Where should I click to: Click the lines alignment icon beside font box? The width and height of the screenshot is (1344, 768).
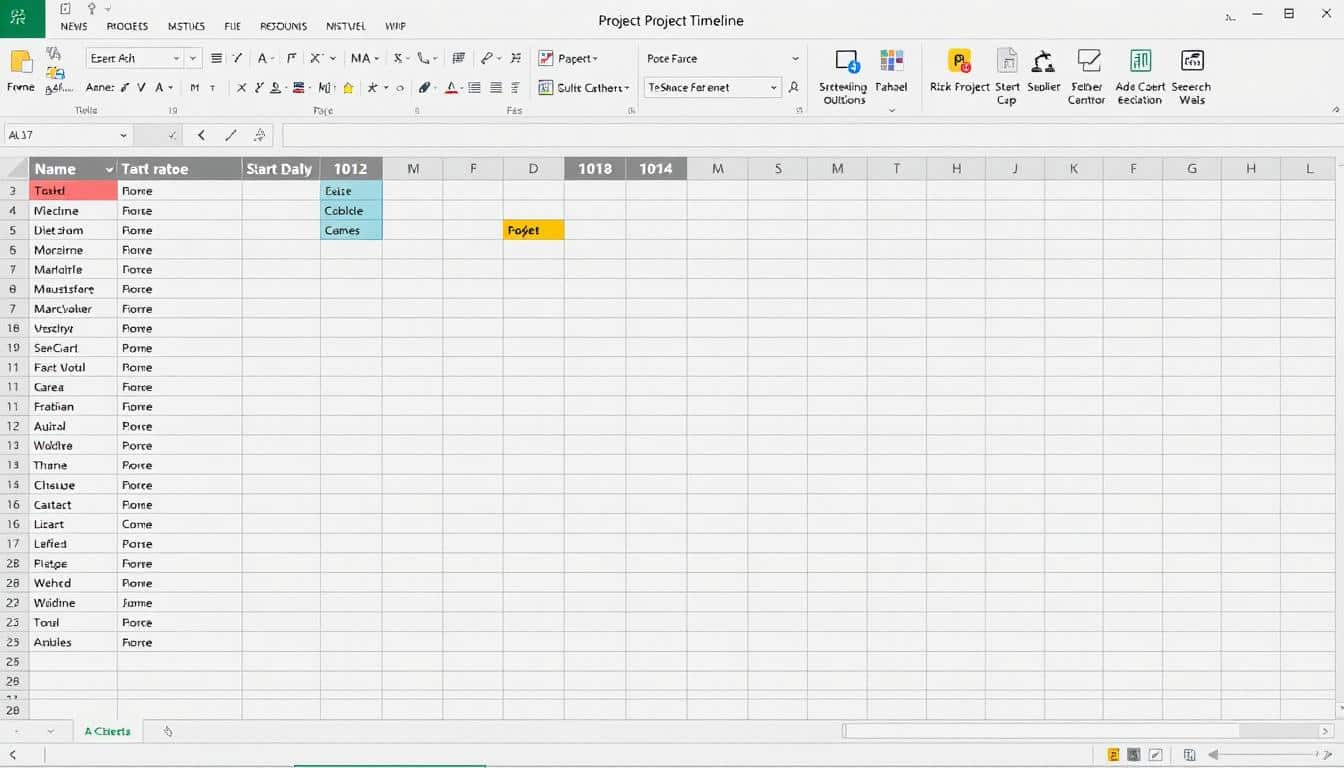(x=216, y=58)
